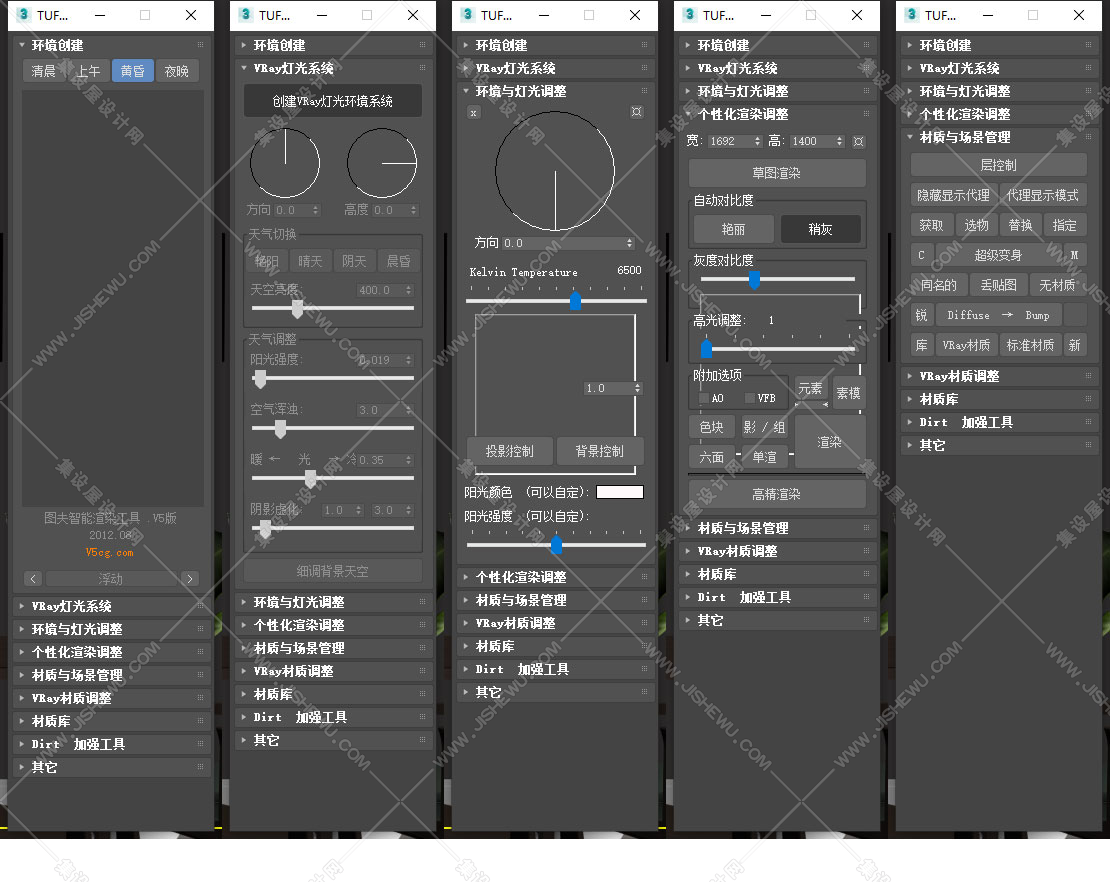Click the 素模 button
Screen dimensions: 1110x882
[x=848, y=393]
